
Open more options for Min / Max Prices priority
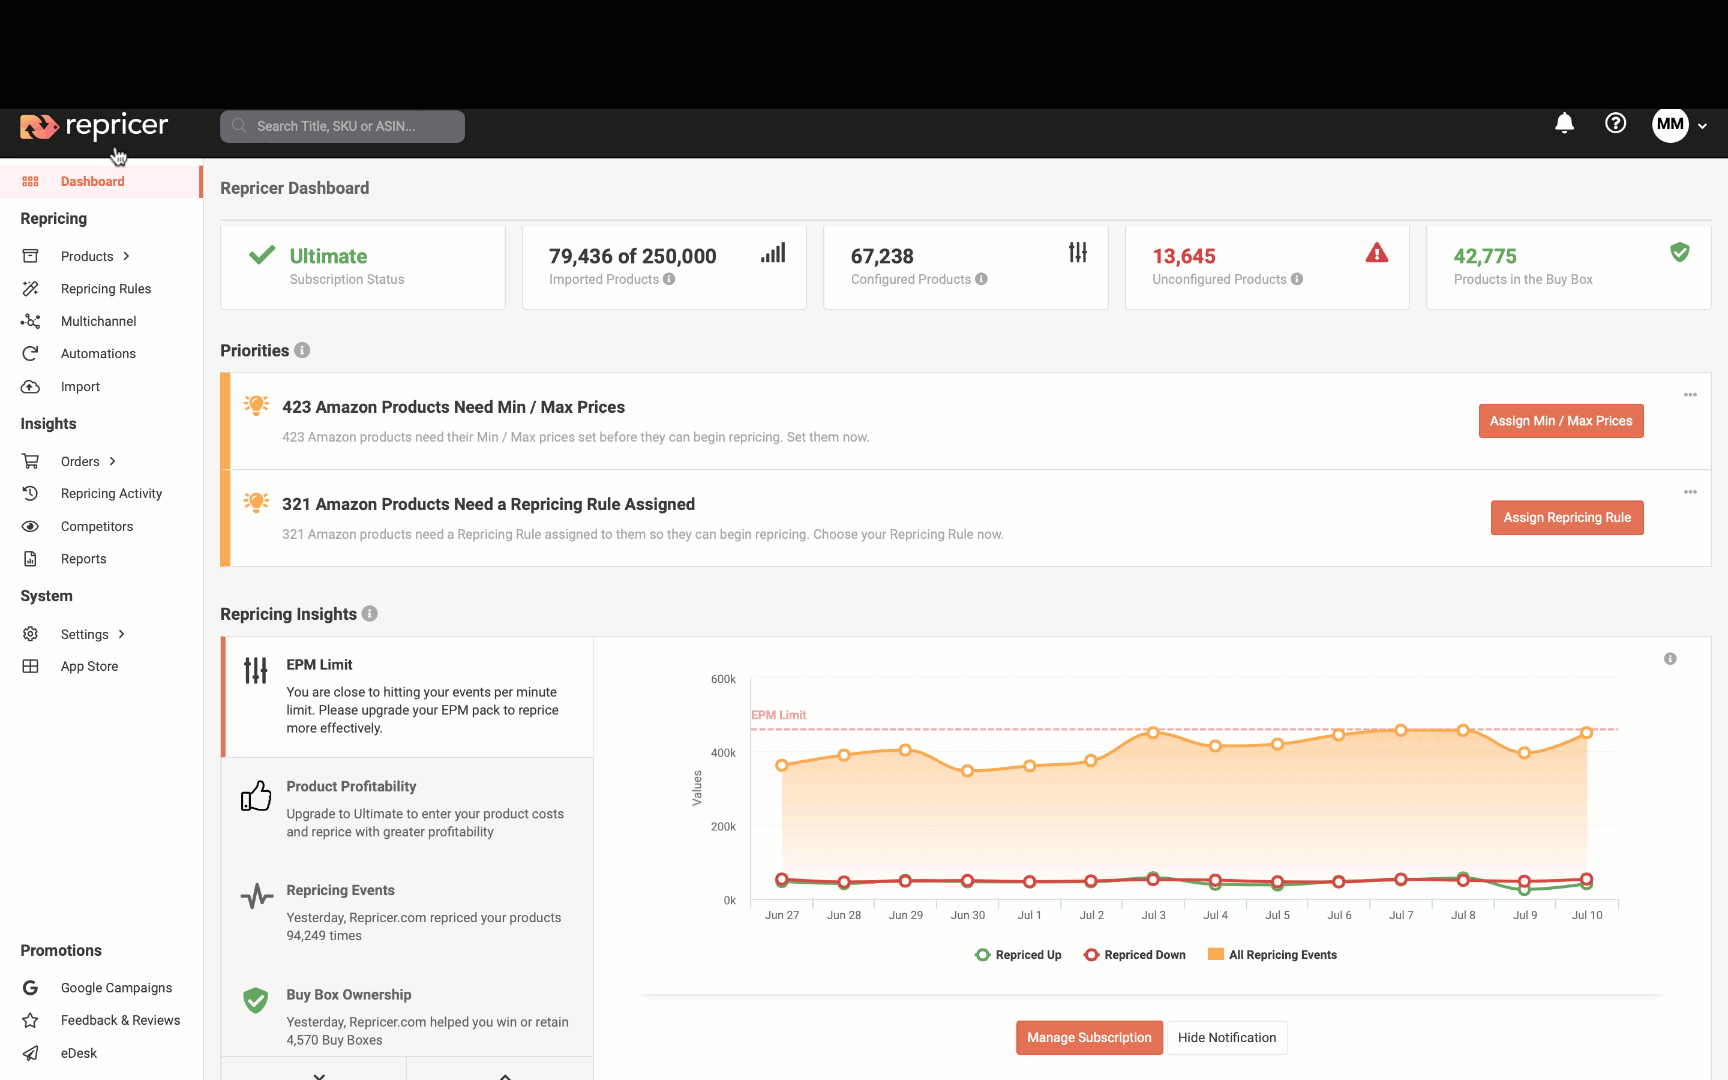(x=1690, y=395)
